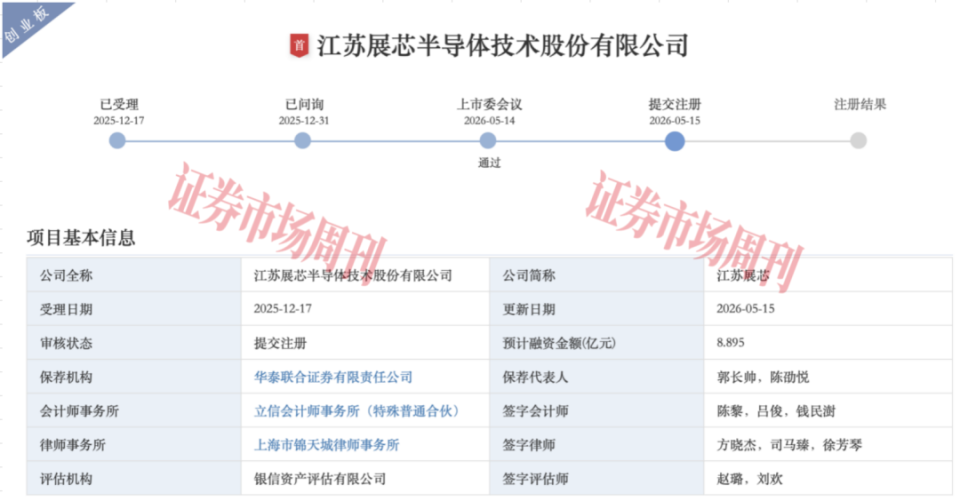960x501 pixels.
Task: Select the 提交注册 active timeline node
Action: [x=675, y=141]
